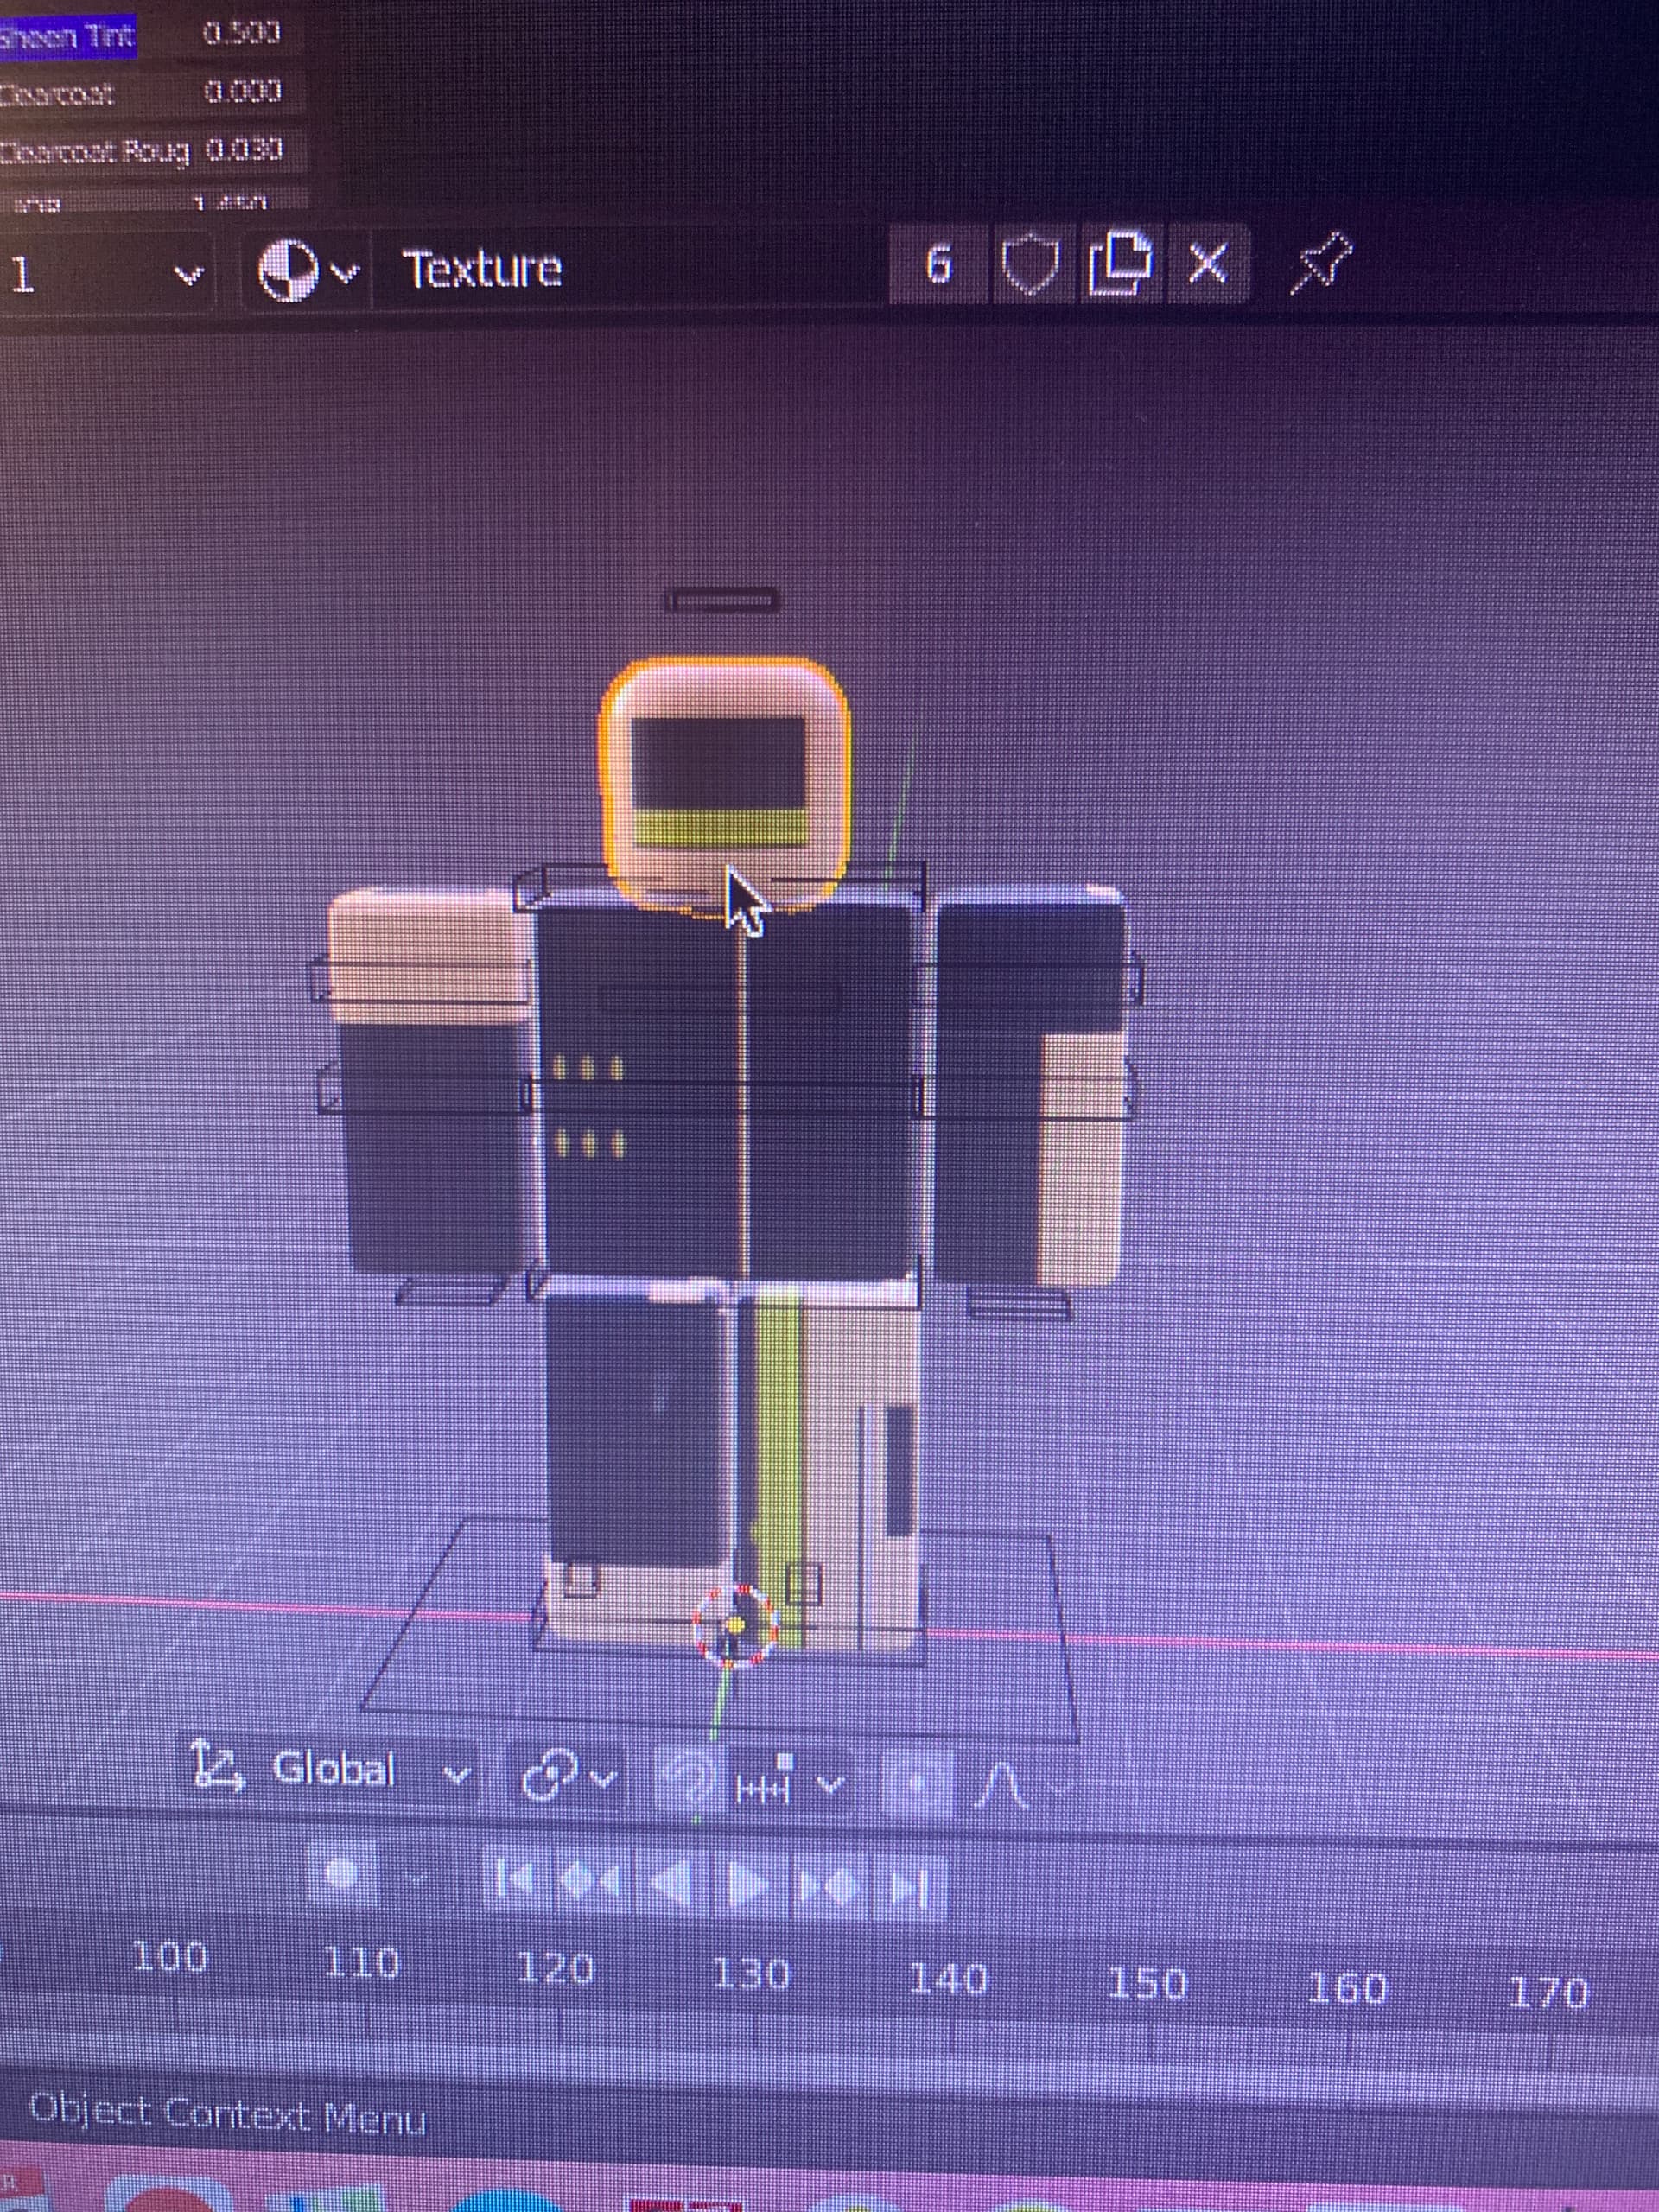The width and height of the screenshot is (1659, 2212).
Task: Play the animation forward
Action: click(x=750, y=1886)
